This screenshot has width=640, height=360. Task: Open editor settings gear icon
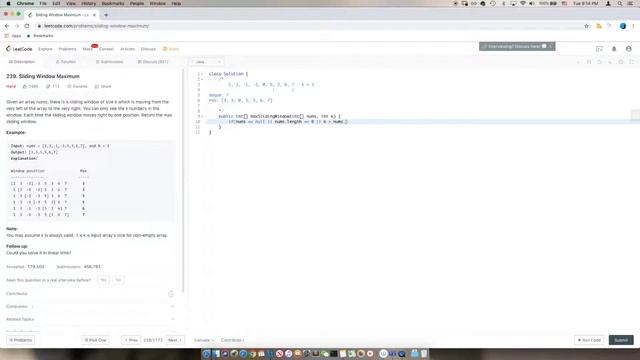(621, 62)
